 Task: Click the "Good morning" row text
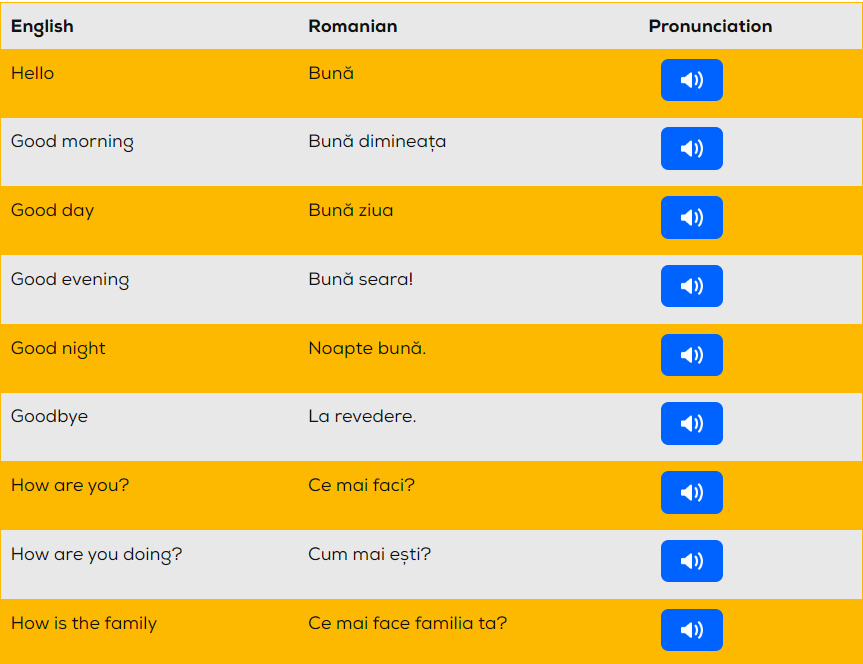[x=72, y=142]
